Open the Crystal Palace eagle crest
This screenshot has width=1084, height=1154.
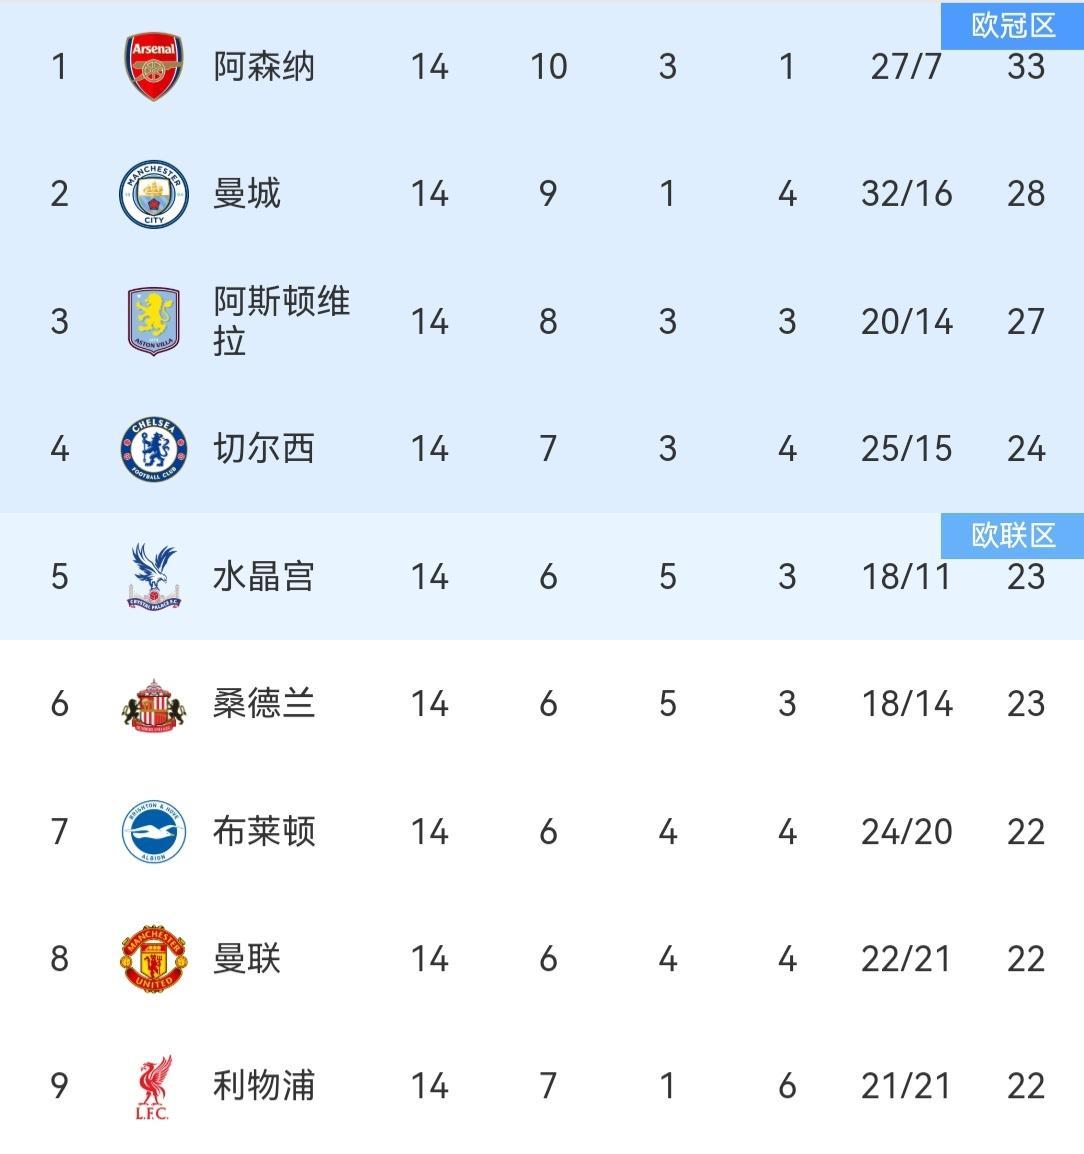pos(153,577)
